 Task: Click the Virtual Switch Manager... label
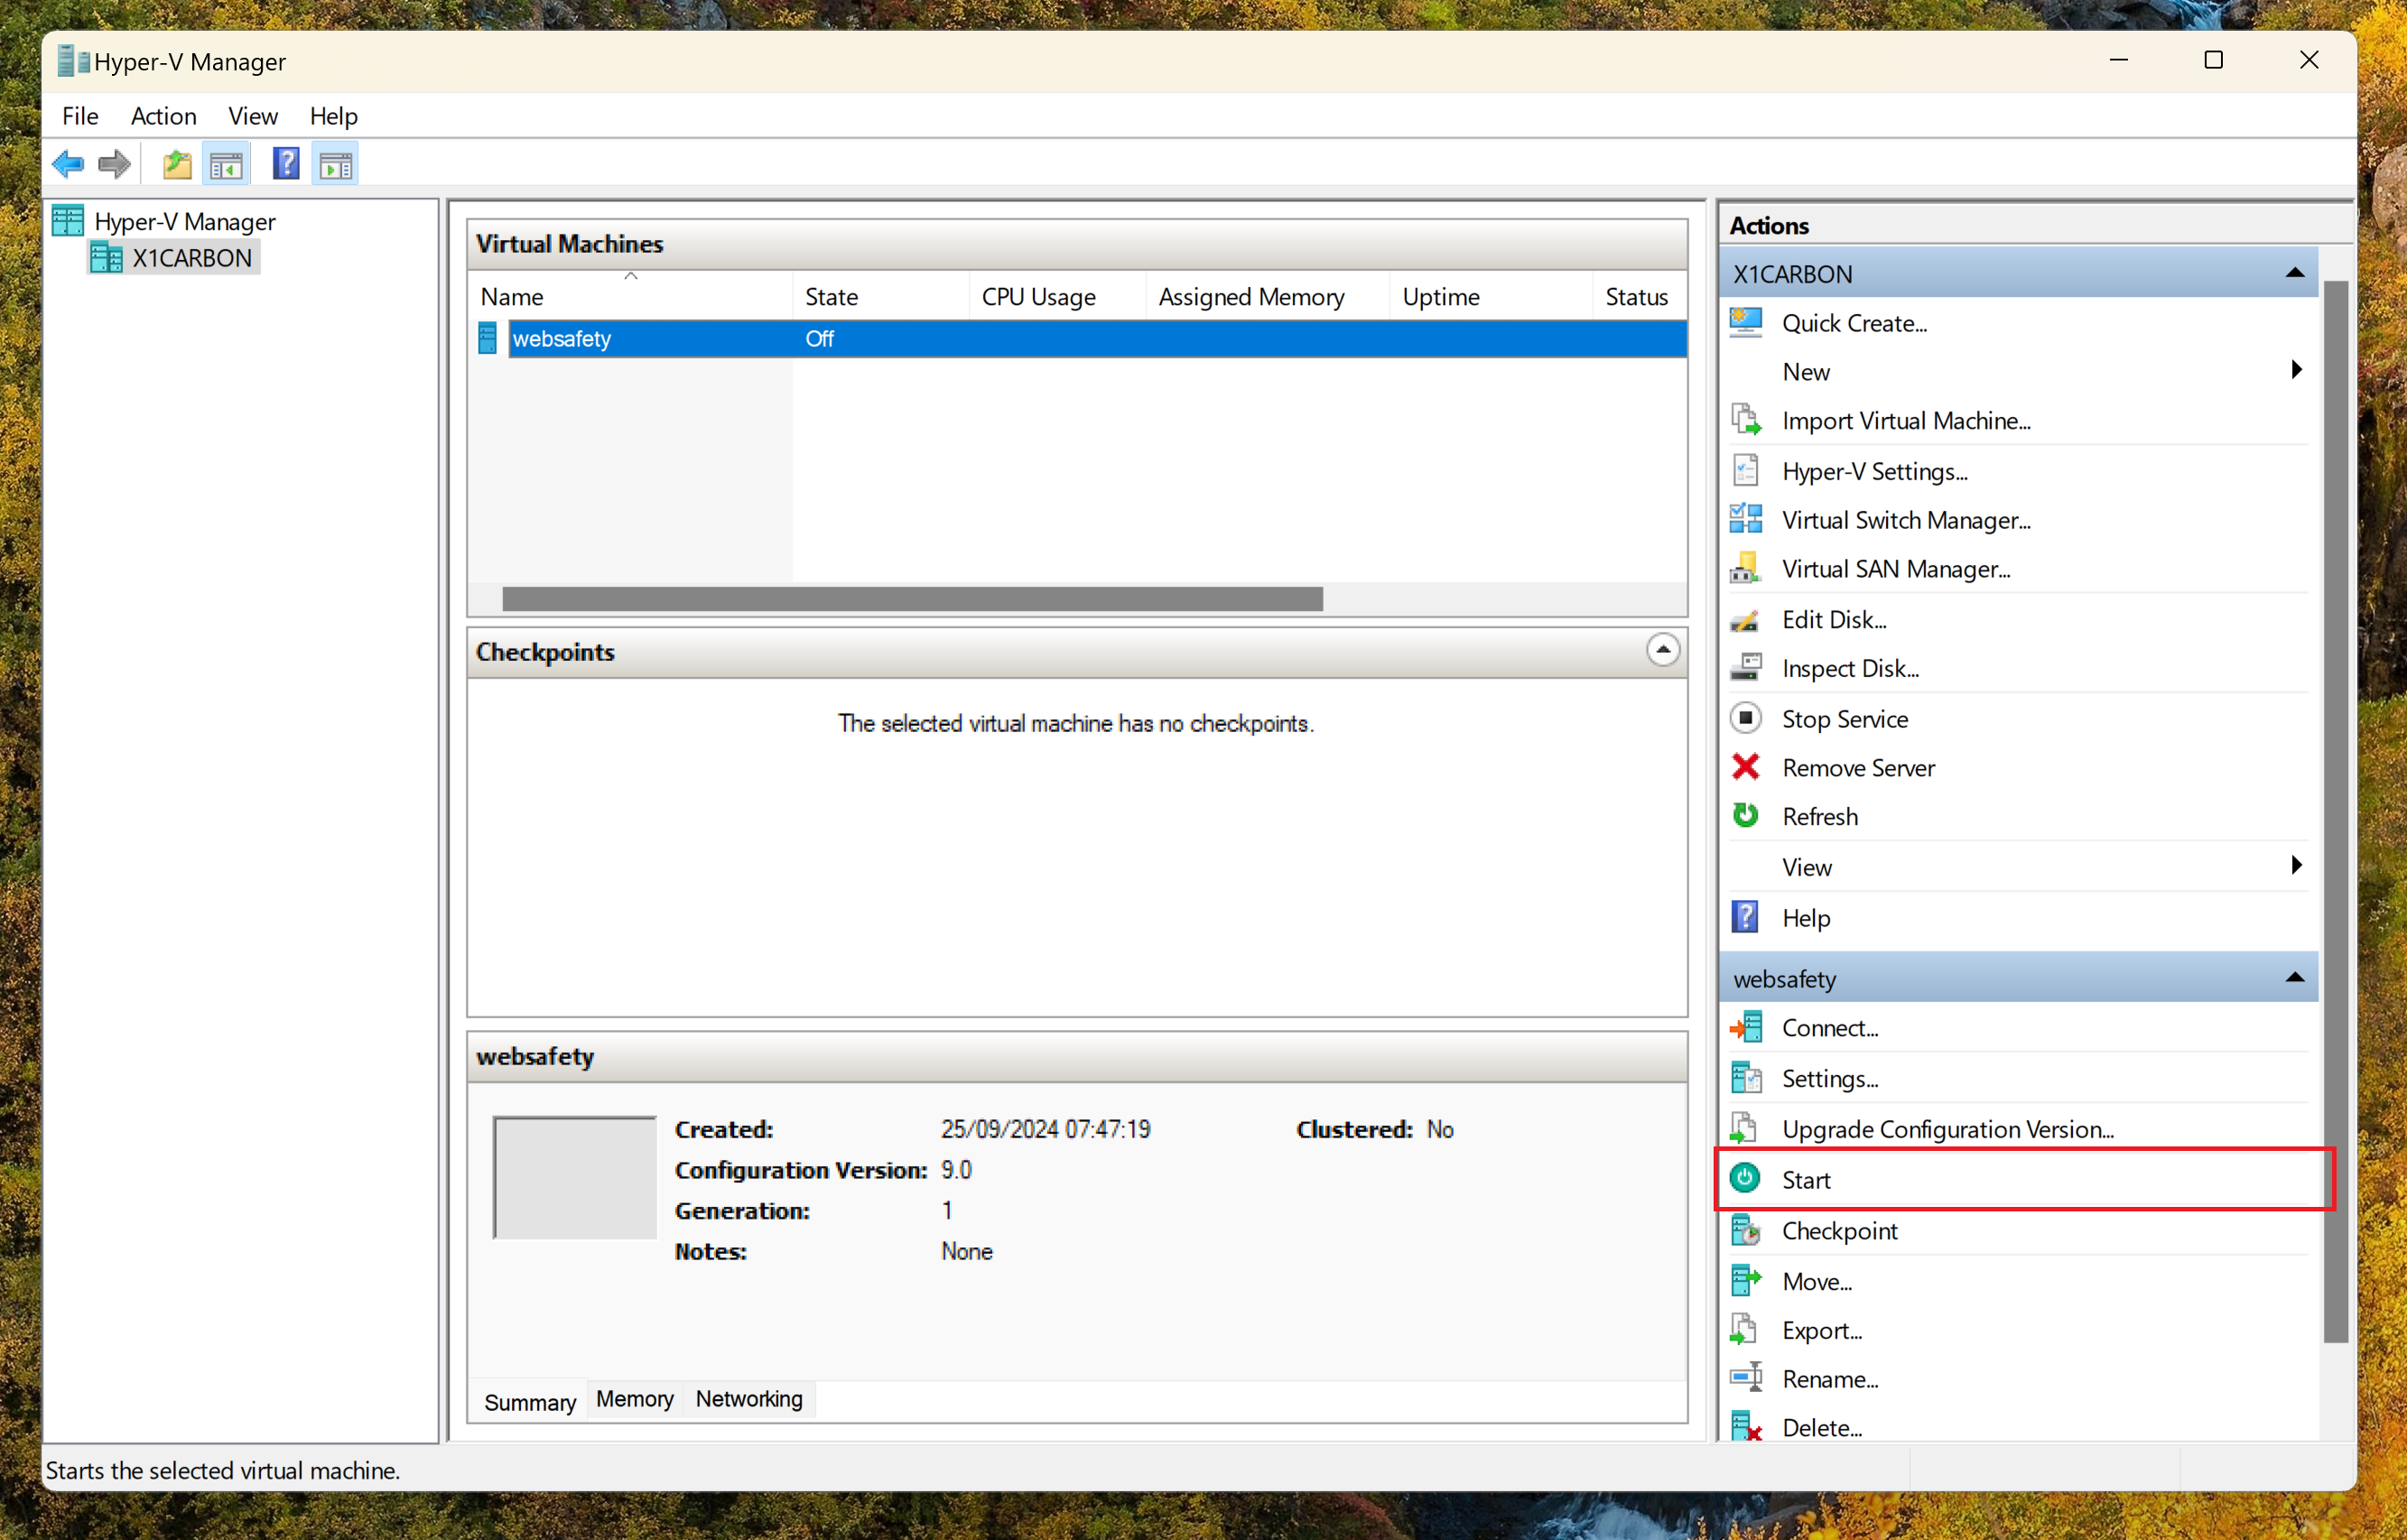click(1906, 520)
